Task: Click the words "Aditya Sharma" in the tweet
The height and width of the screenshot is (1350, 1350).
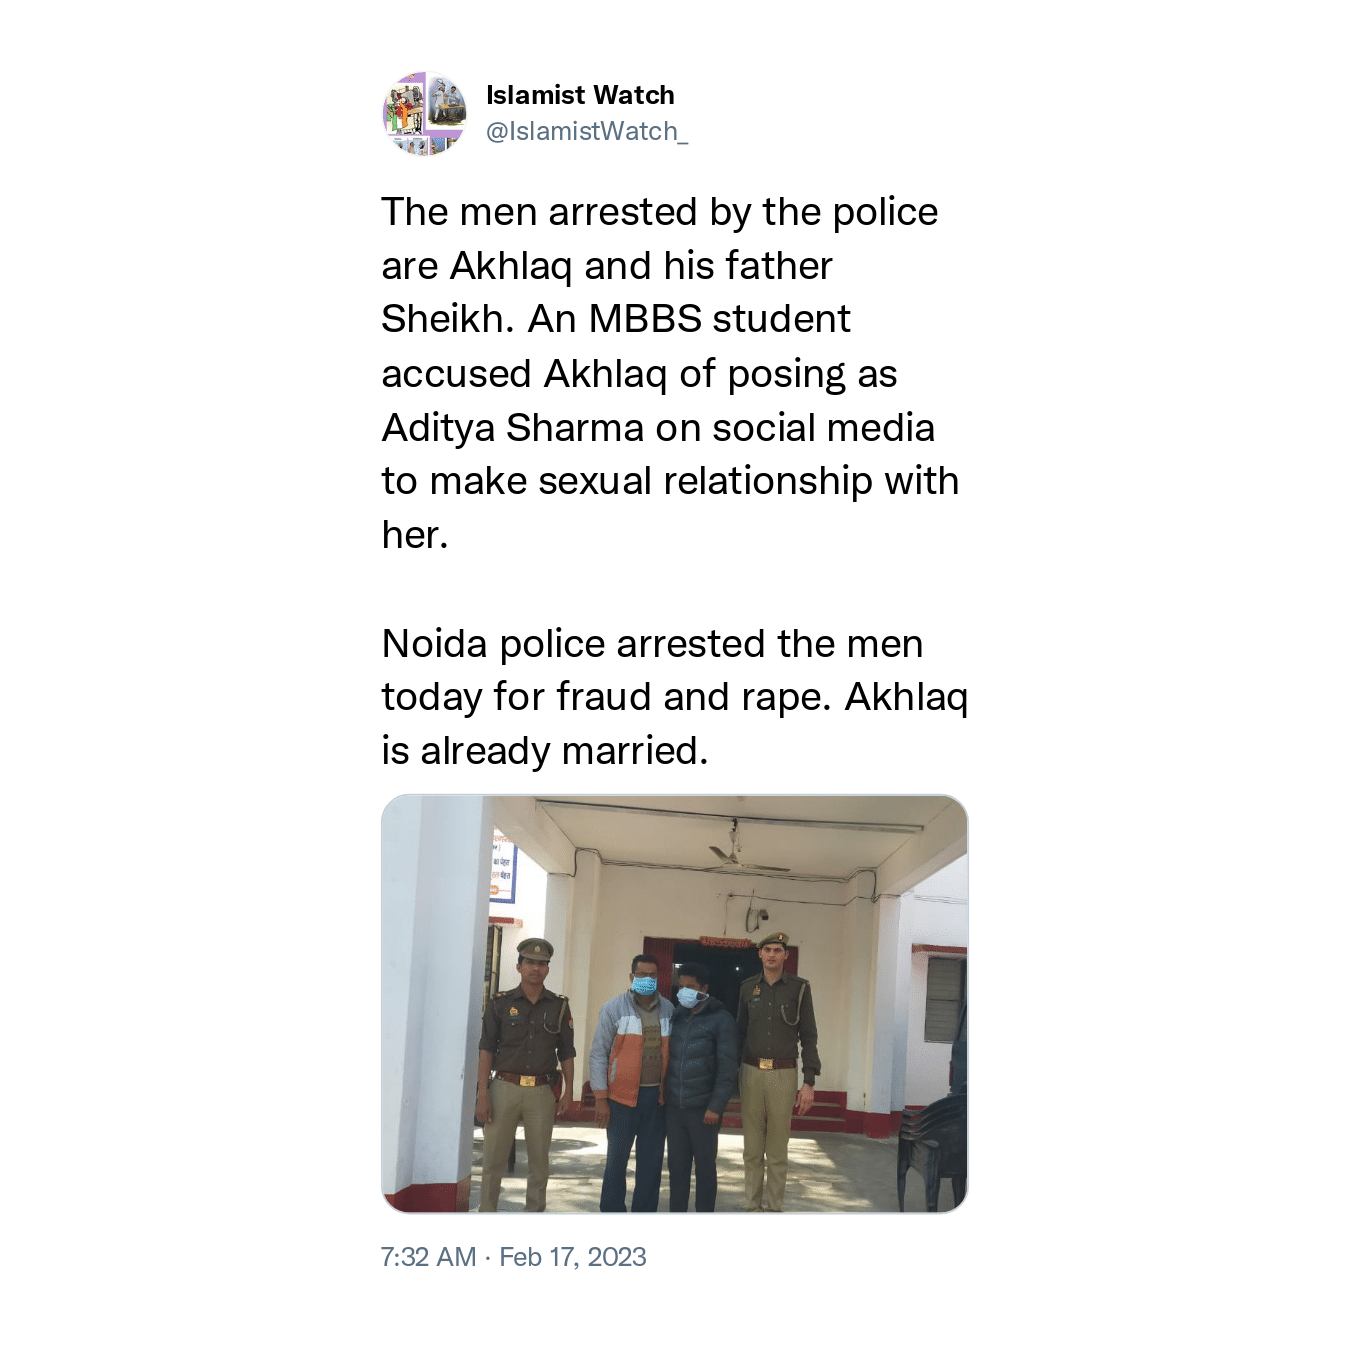Action: click(x=514, y=427)
